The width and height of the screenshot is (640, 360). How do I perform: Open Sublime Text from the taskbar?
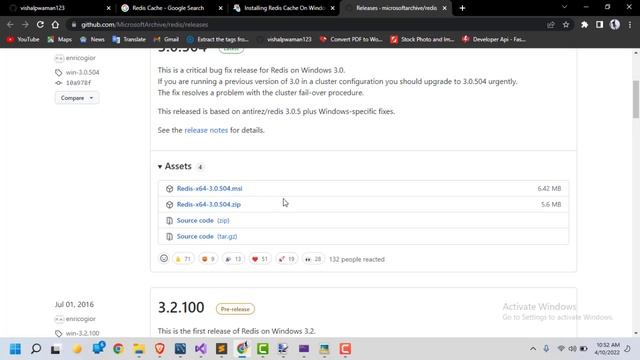click(222, 349)
